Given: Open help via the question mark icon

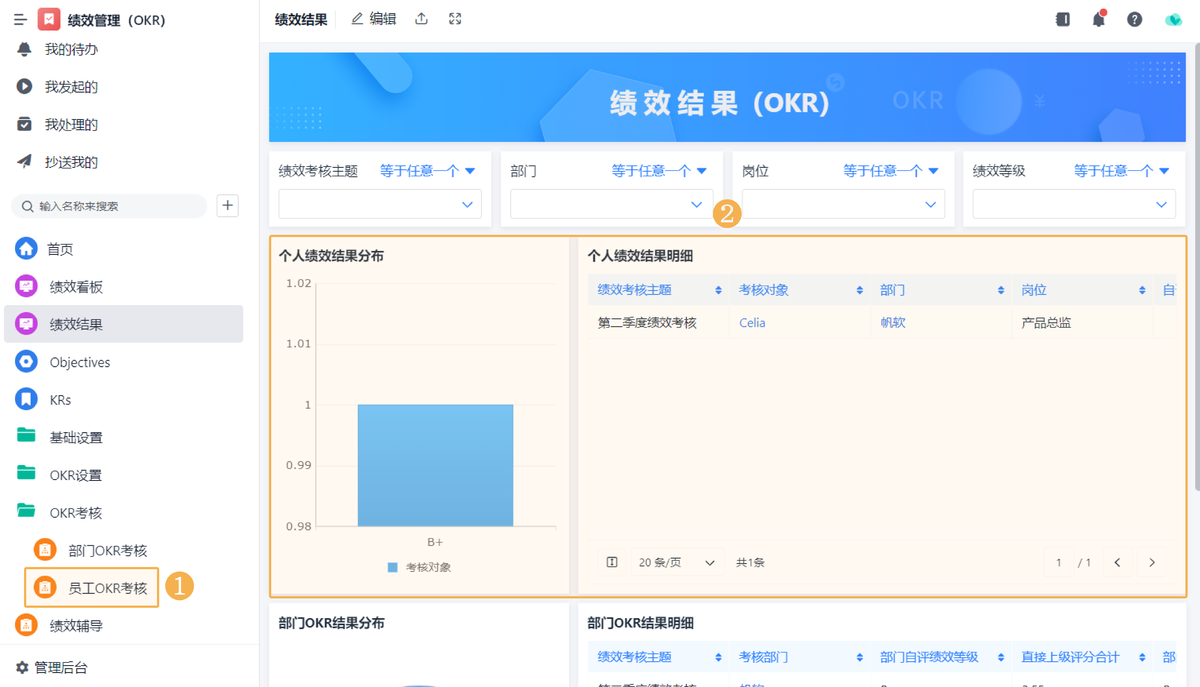Looking at the screenshot, I should tap(1134, 19).
